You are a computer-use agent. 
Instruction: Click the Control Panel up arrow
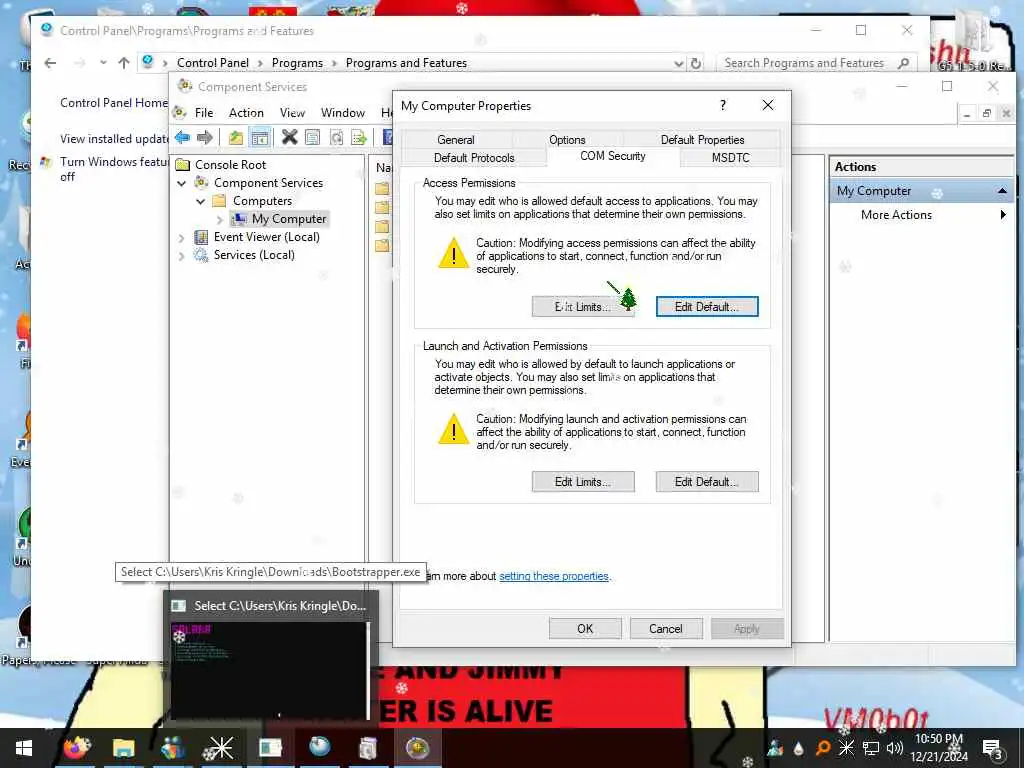[123, 63]
